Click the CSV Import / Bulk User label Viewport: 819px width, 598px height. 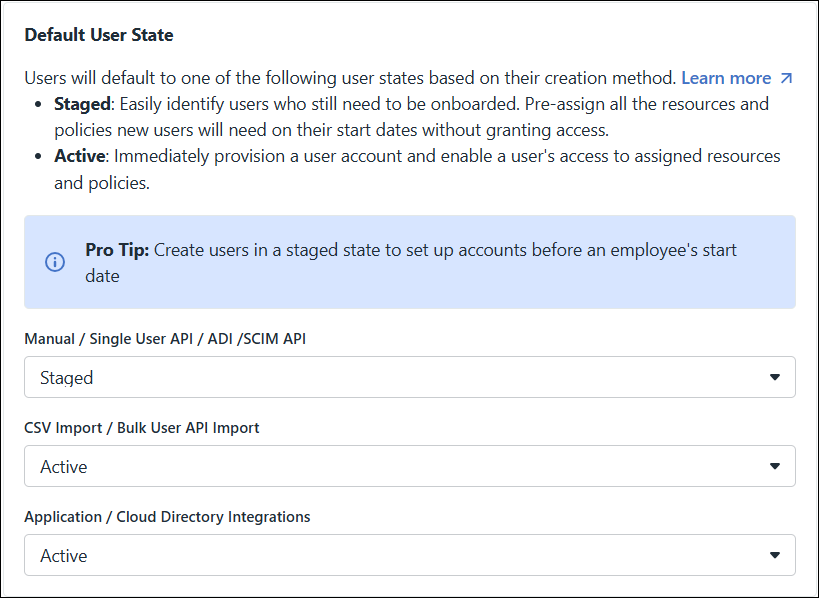coord(142,428)
